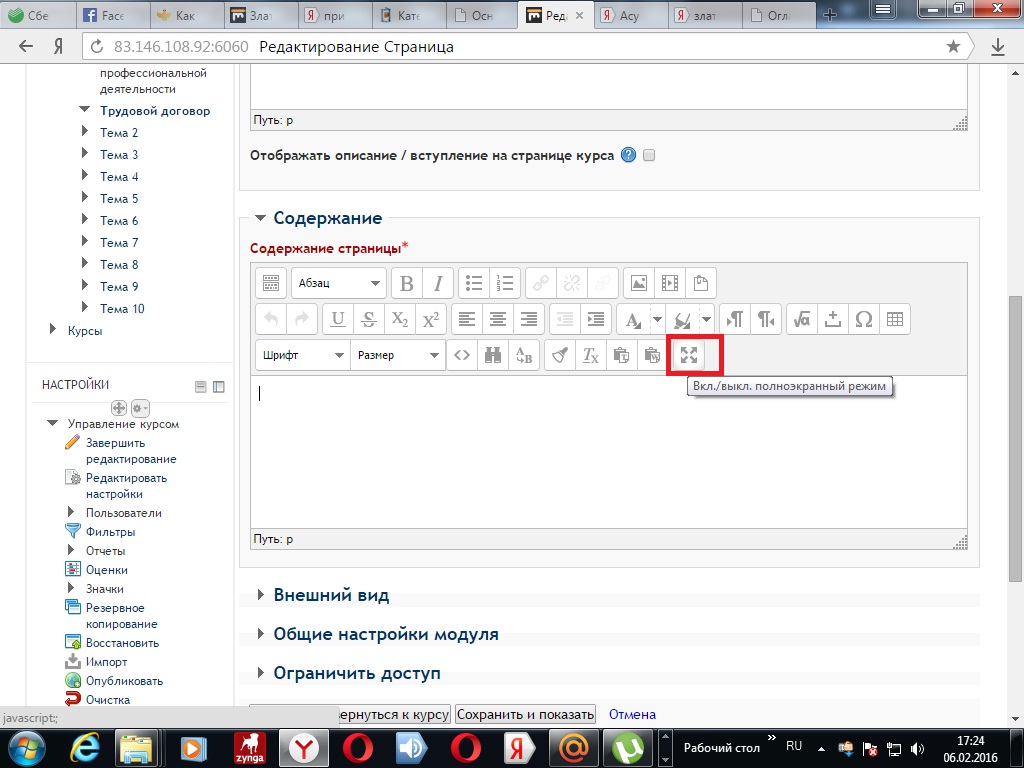Align text to the right

tap(530, 319)
